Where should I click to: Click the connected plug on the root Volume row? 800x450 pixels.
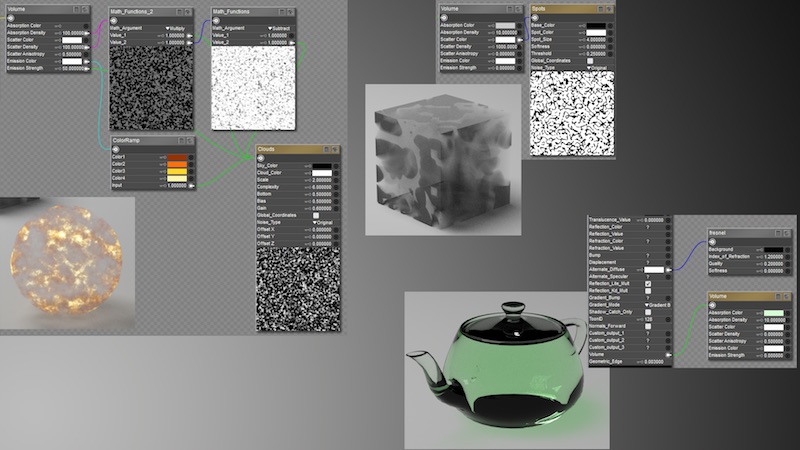pos(668,354)
